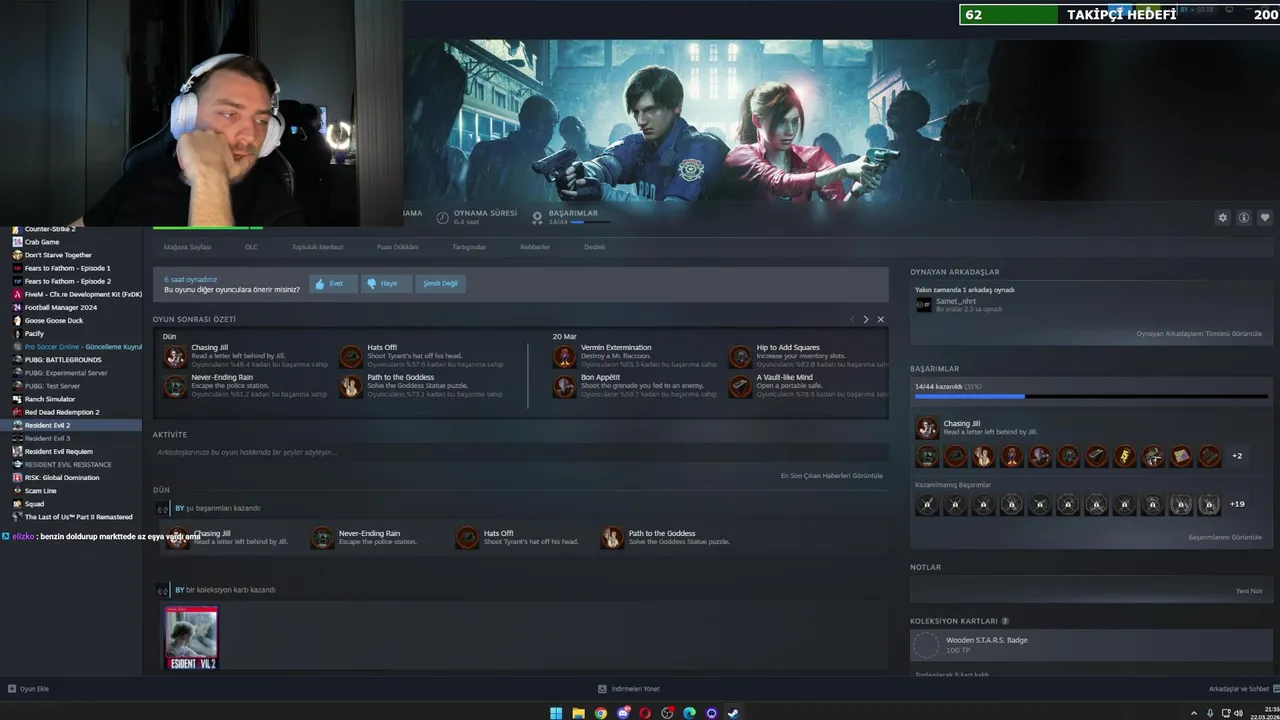This screenshot has height=720, width=1280.
Task: Open friend Samet_nhrt's profile avatar
Action: 924,304
